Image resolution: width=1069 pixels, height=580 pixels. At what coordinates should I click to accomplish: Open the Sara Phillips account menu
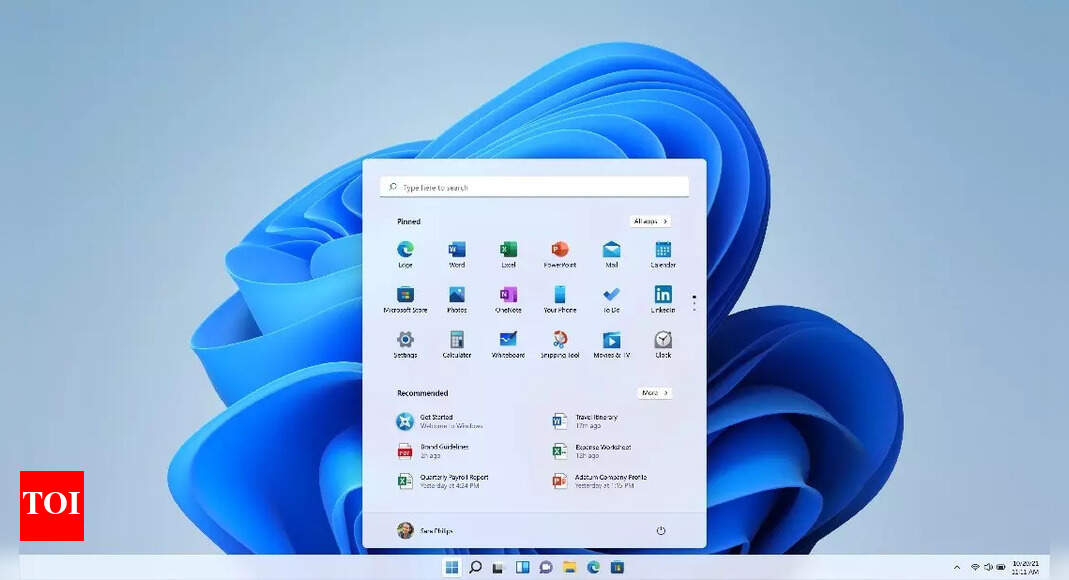click(425, 531)
